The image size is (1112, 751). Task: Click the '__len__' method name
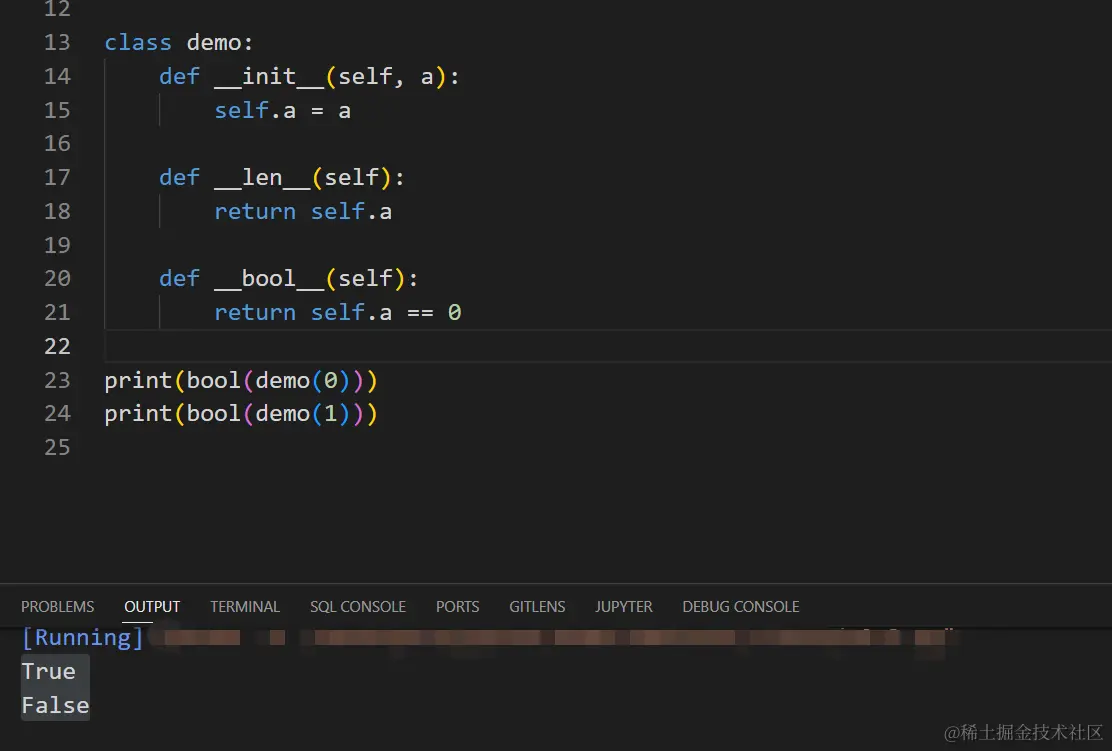262,177
